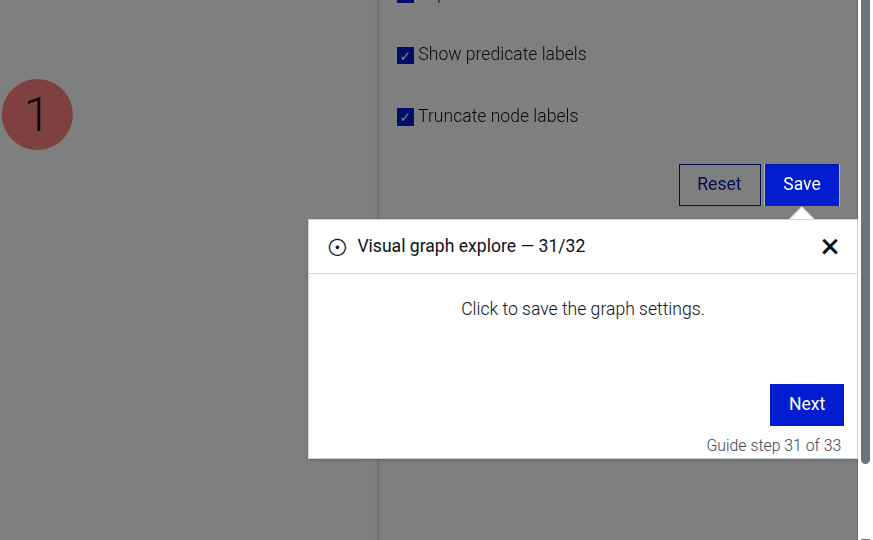Toggle the partially visible top checkbox
The image size is (873, 540).
pos(405,2)
